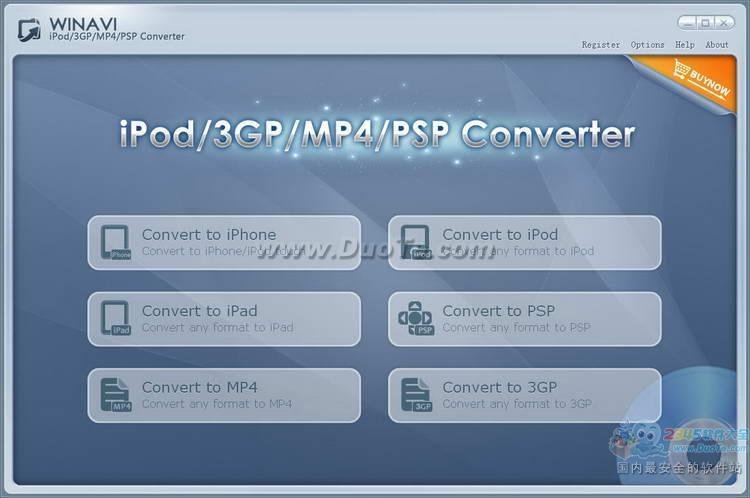
Task: Click 'Convert any format to PSP' subtitle
Action: [x=517, y=328]
